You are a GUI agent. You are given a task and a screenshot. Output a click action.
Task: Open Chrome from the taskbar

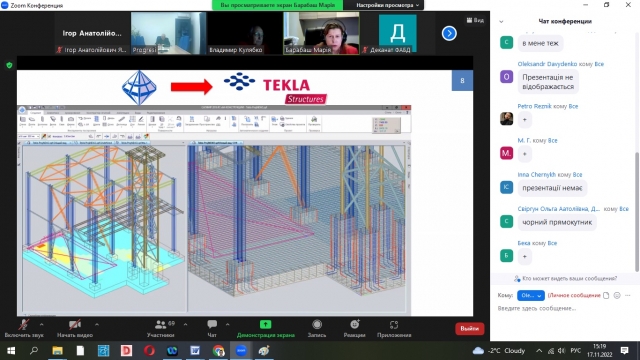coord(218,351)
